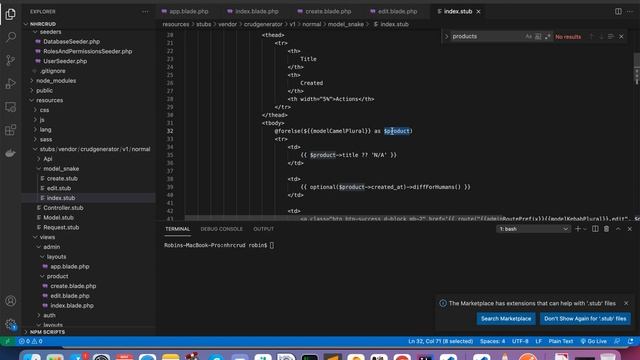640x360 pixels.
Task: Switch to the OUTPUT tab
Action: pos(263,229)
